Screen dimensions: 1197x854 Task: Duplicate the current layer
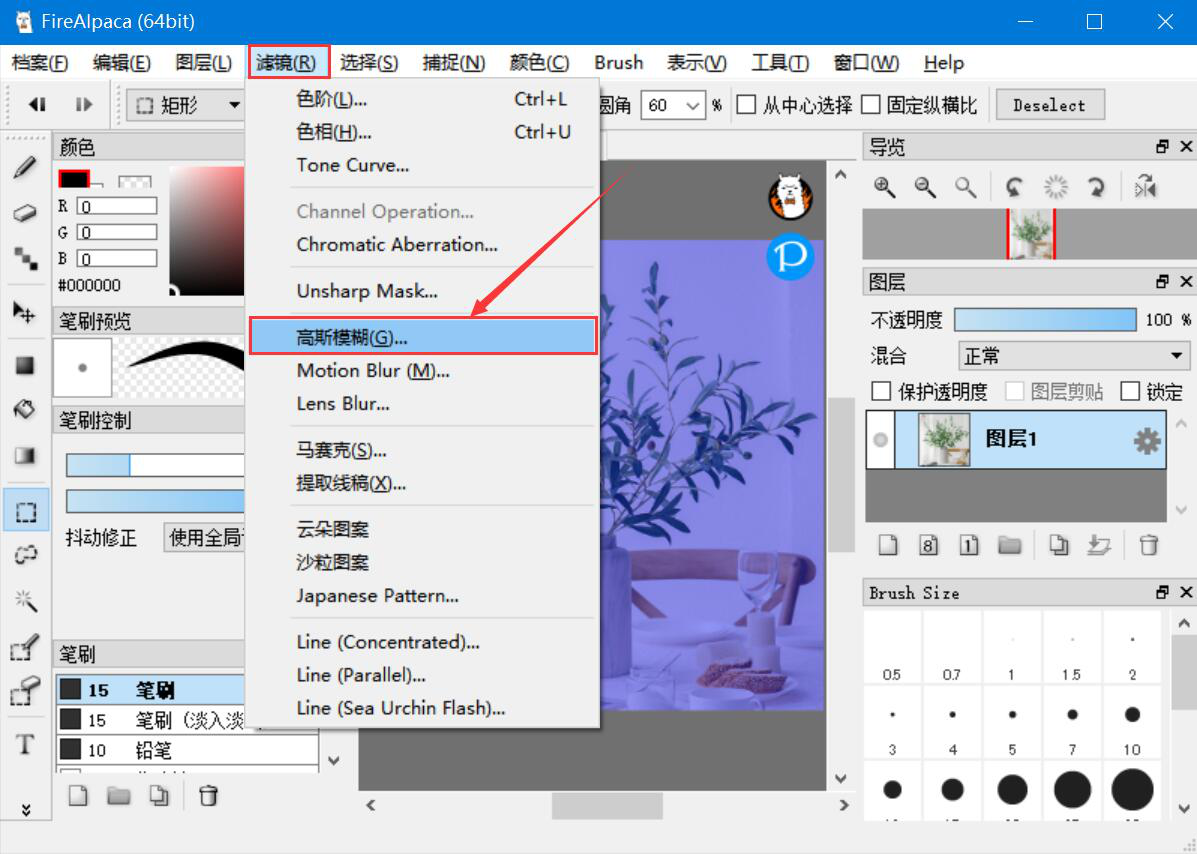[x=1058, y=545]
